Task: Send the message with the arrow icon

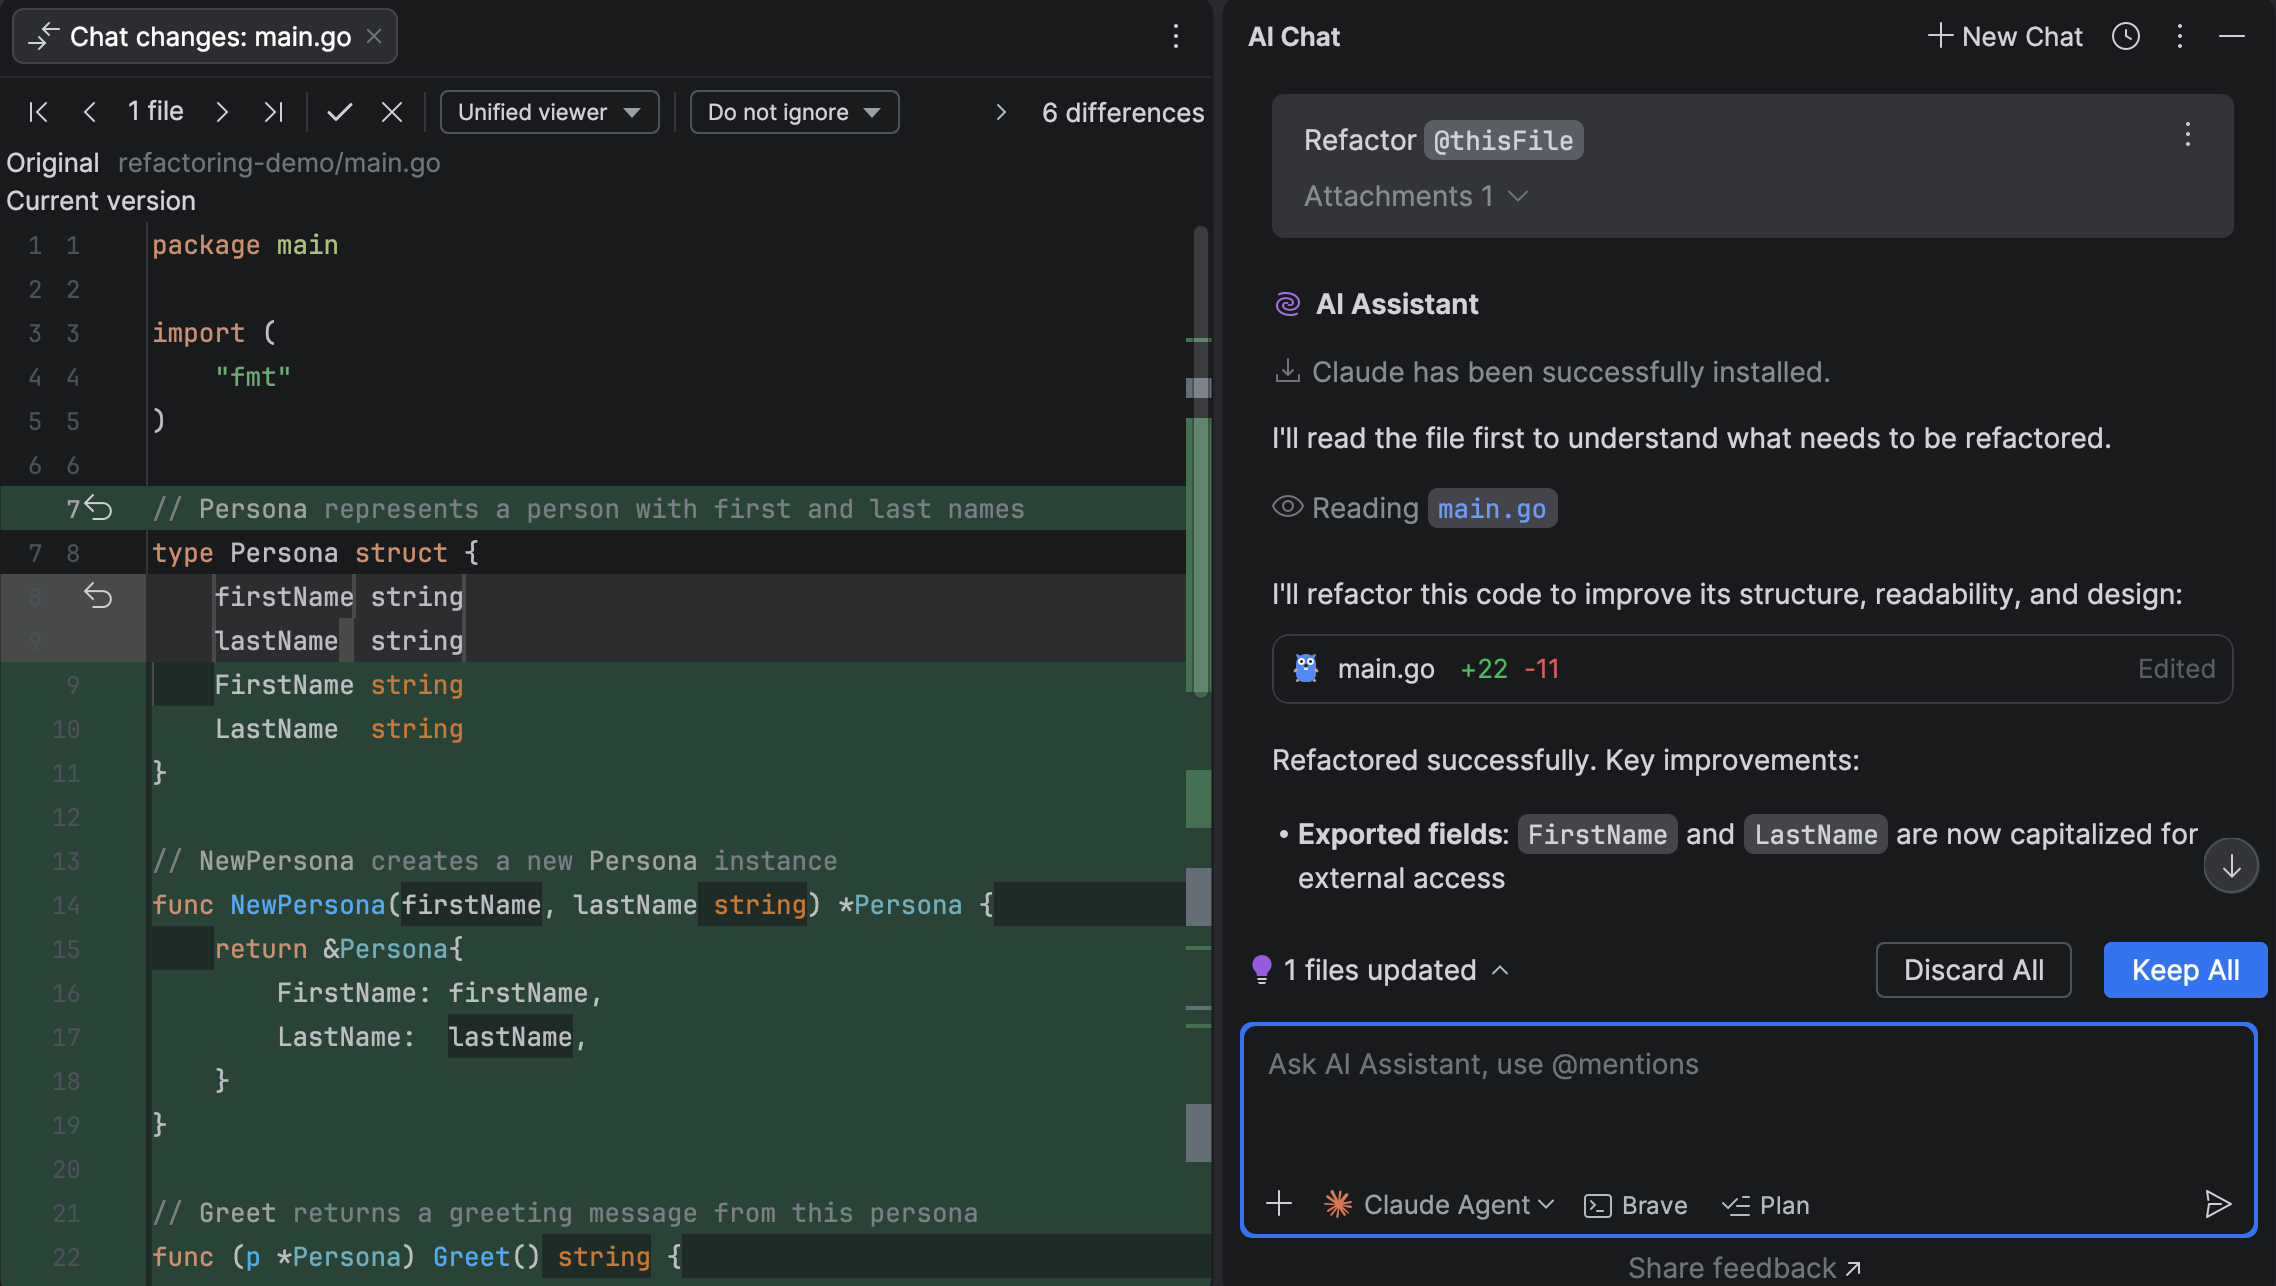Action: (x=2217, y=1204)
